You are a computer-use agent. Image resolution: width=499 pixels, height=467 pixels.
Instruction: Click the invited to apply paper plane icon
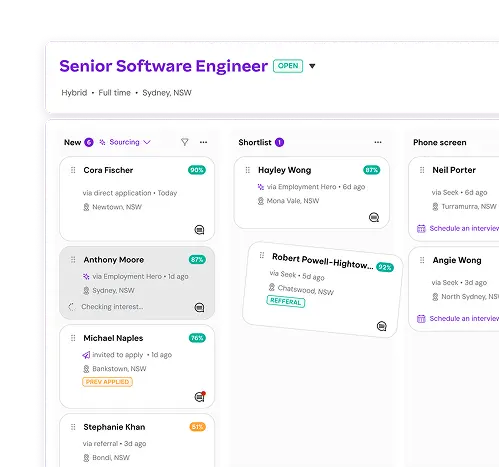pyautogui.click(x=86, y=355)
